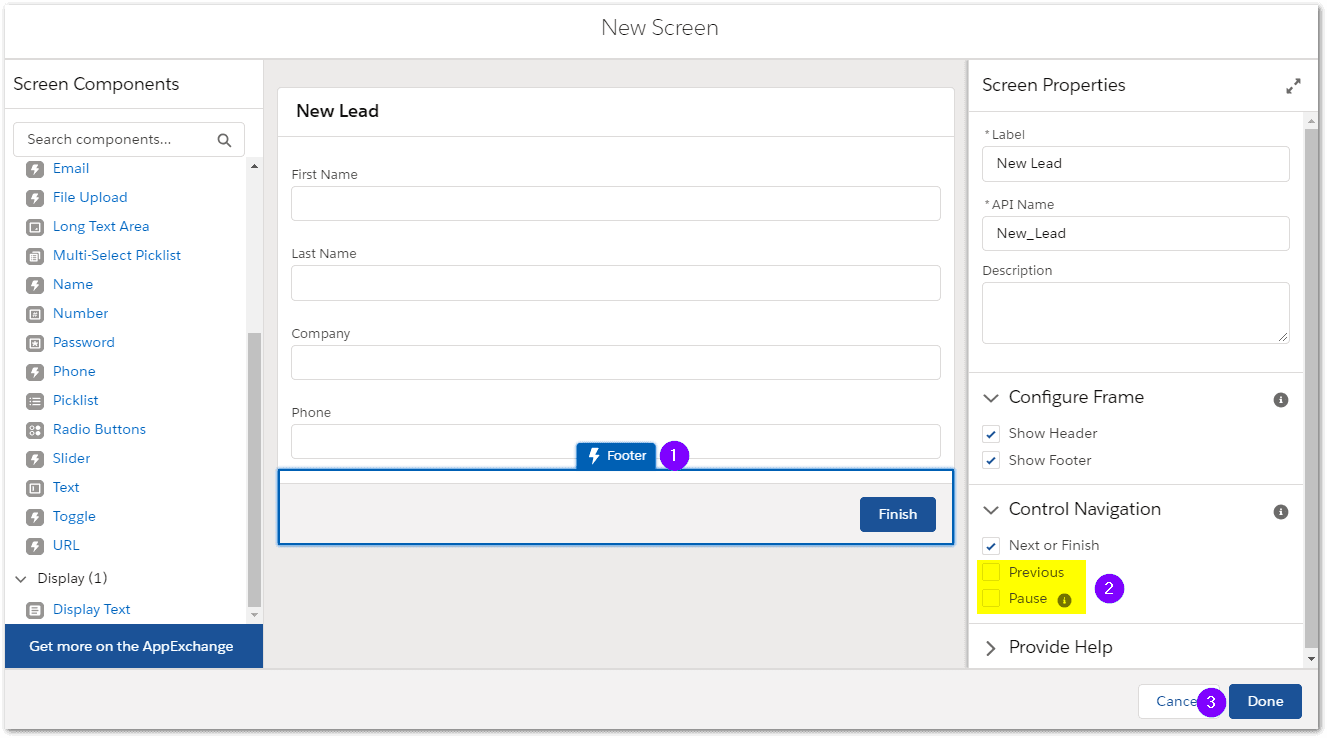
Task: Click the expand icon in Screen Properties
Action: click(x=1293, y=86)
